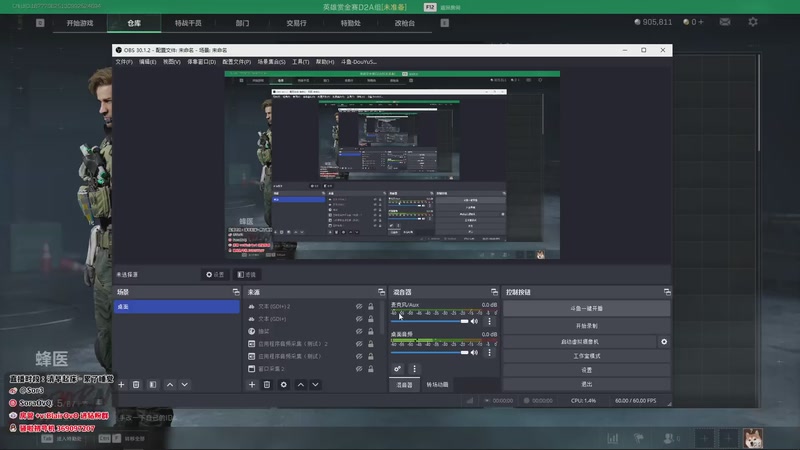The width and height of the screenshot is (800, 450).
Task: Open the game statistics bar chart icon
Action: (613, 438)
